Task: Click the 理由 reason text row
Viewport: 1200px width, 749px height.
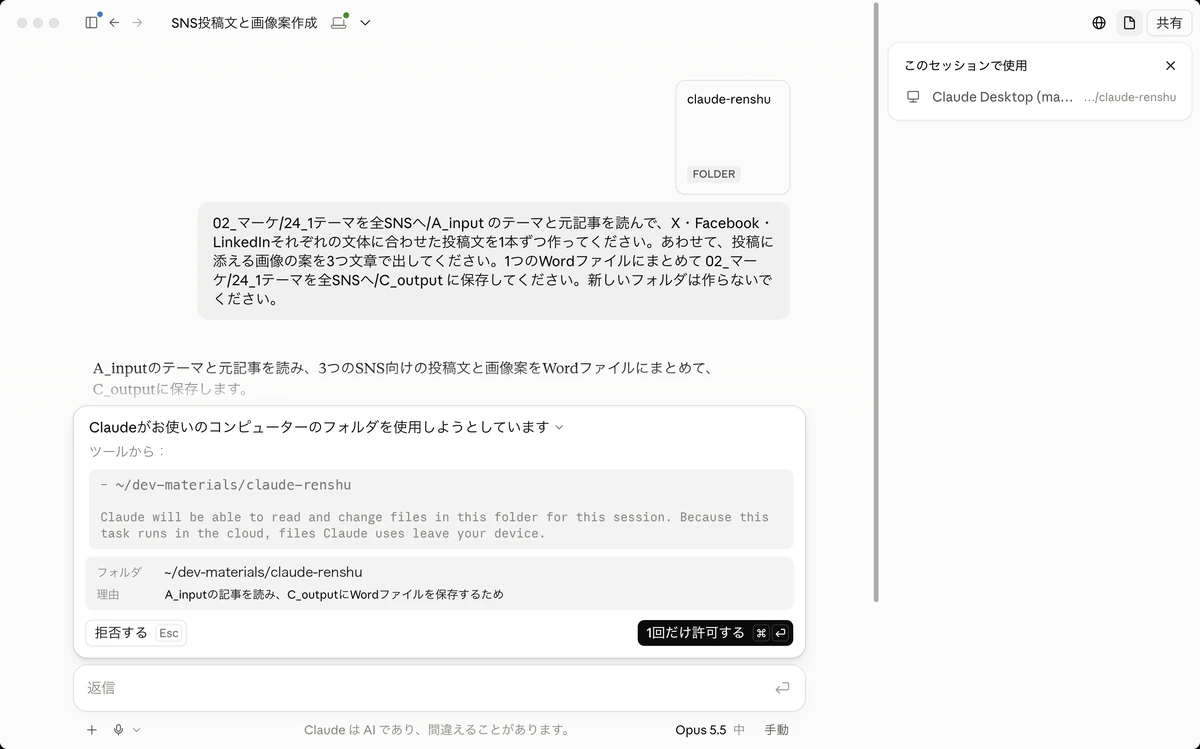Action: coord(439,595)
